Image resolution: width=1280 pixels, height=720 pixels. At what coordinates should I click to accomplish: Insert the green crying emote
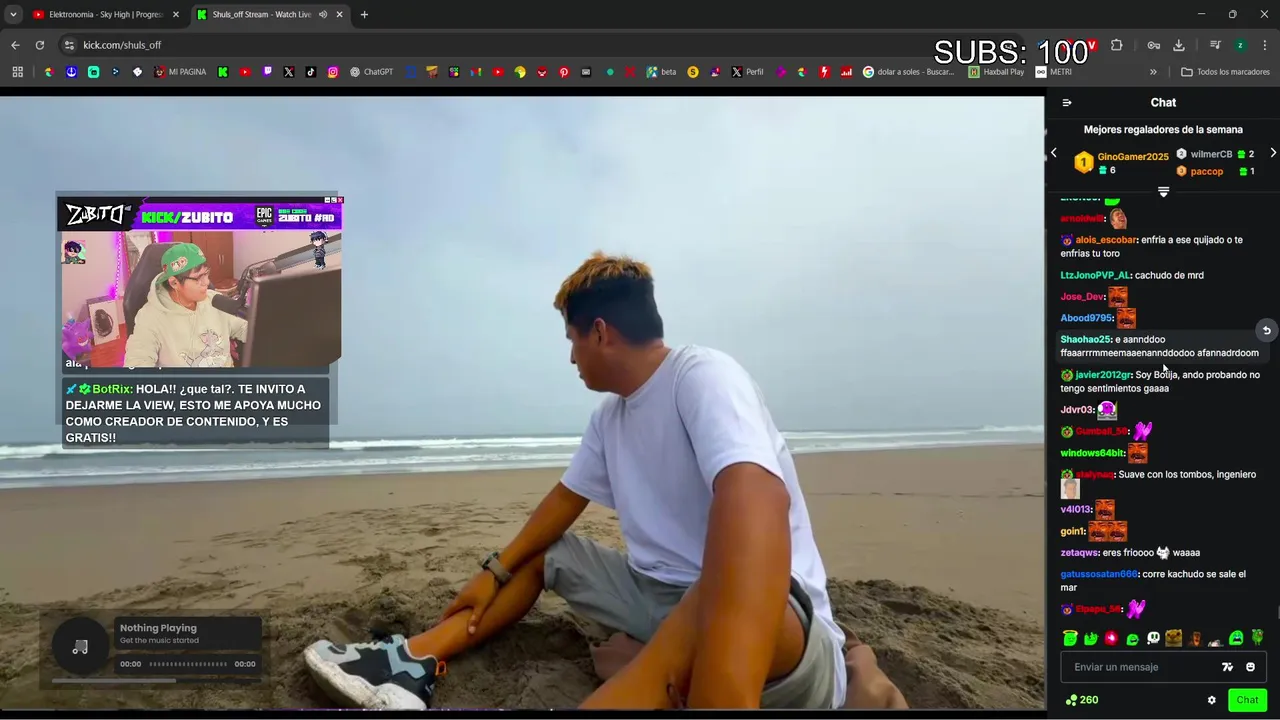(x=1236, y=638)
